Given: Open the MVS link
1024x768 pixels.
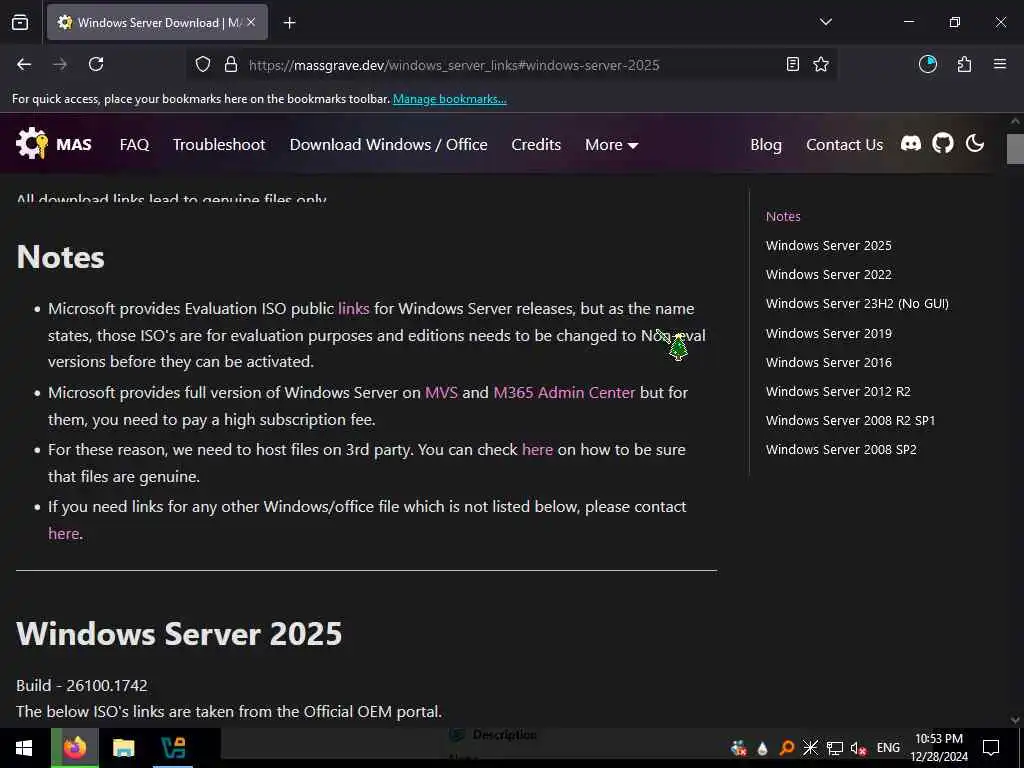Looking at the screenshot, I should pos(441,392).
